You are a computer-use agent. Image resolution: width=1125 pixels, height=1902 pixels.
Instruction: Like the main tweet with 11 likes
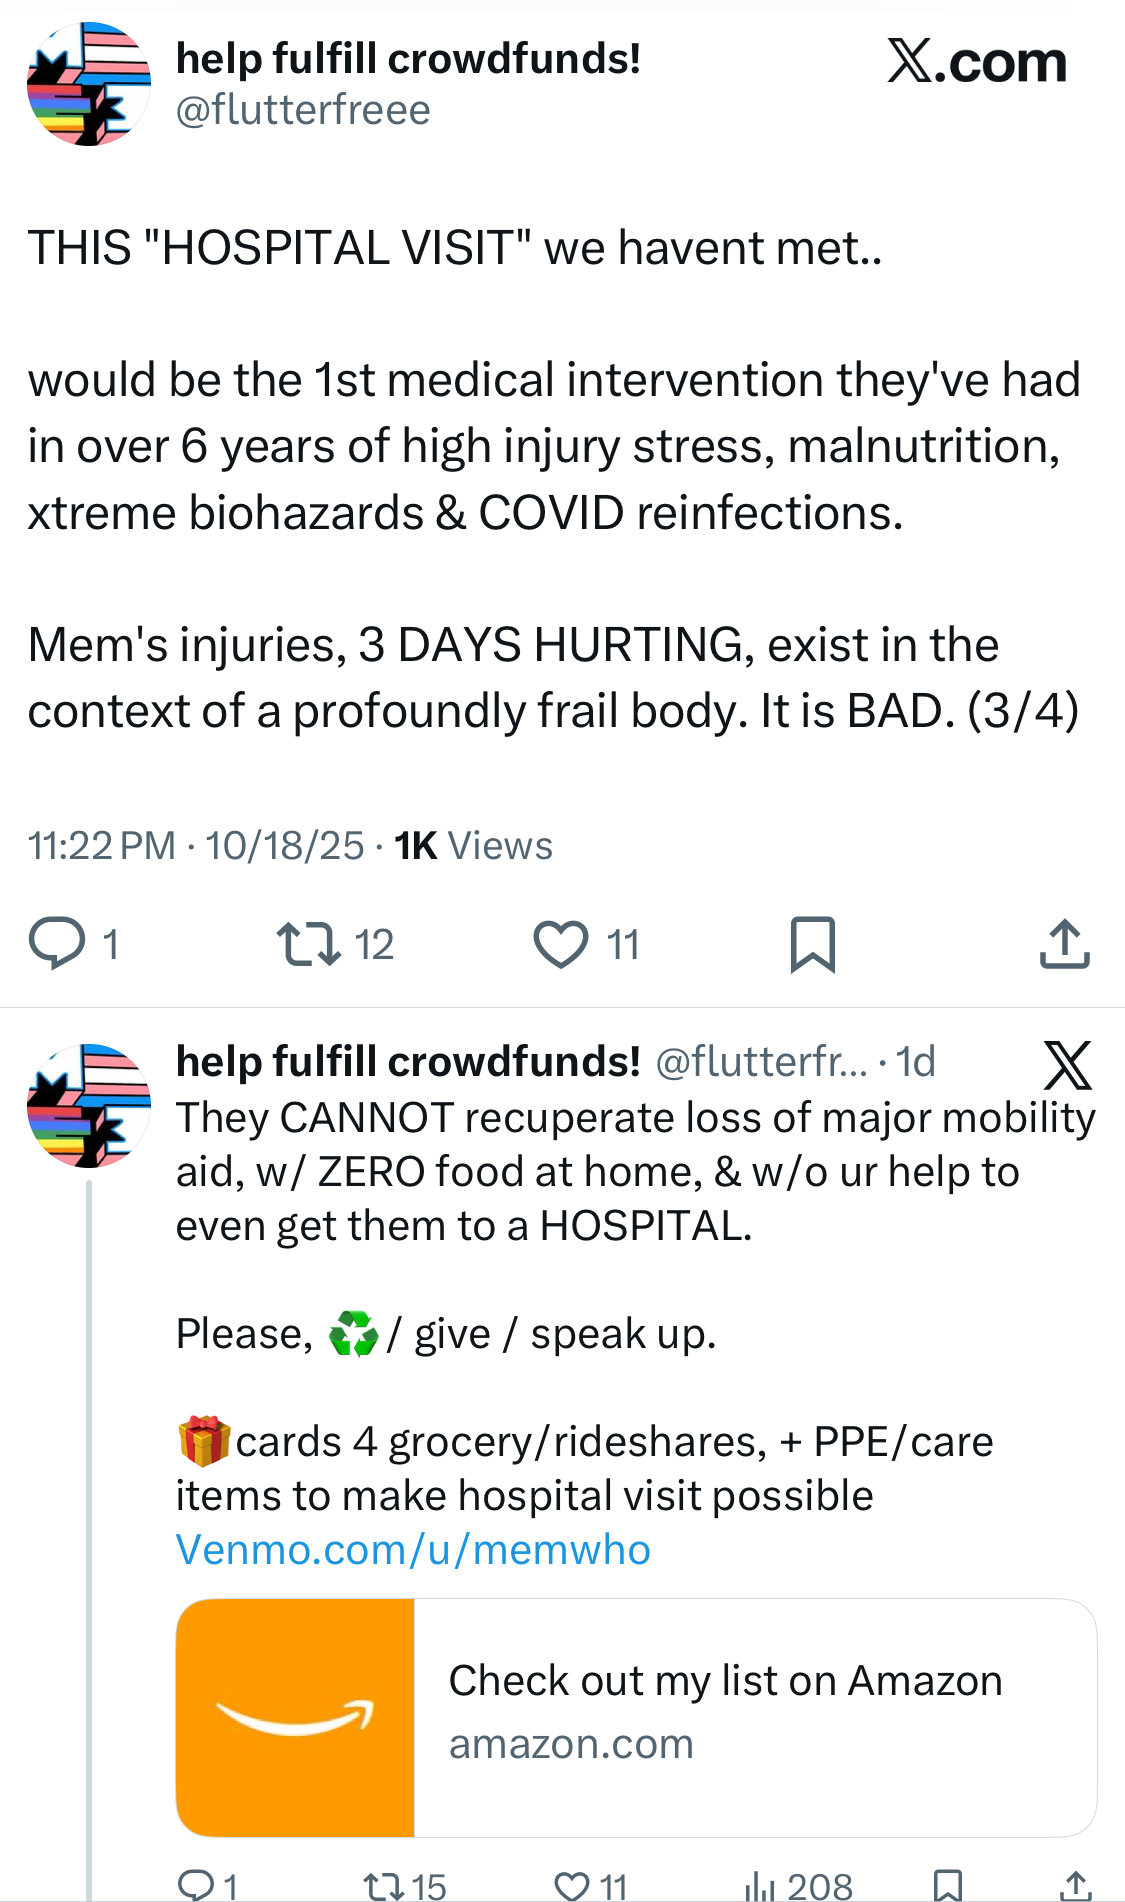[x=561, y=944]
